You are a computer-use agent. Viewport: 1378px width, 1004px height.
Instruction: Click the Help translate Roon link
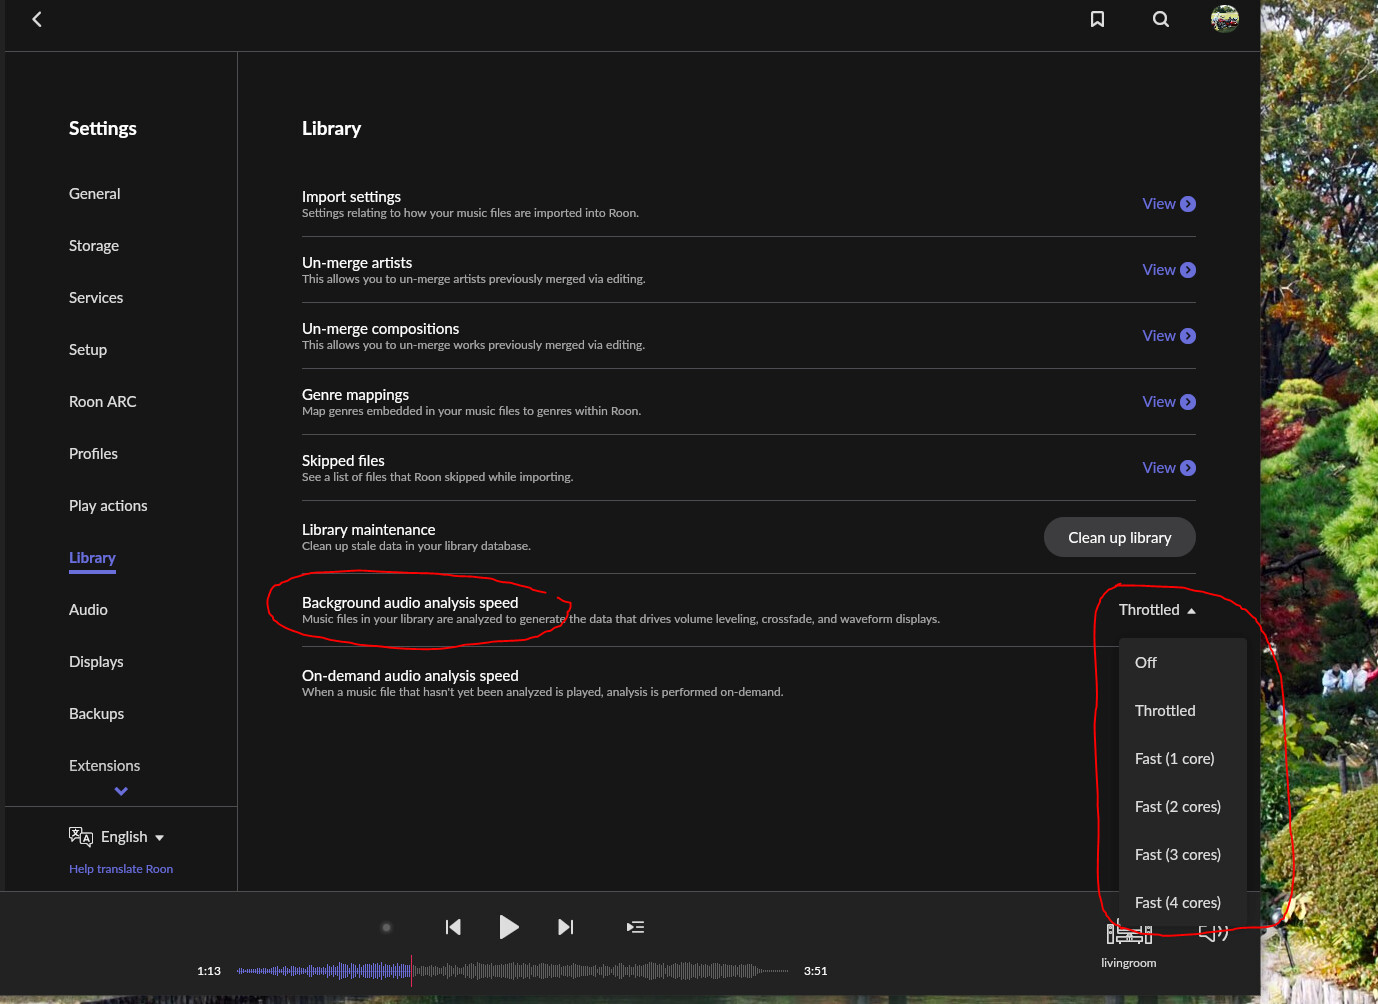pyautogui.click(x=120, y=868)
